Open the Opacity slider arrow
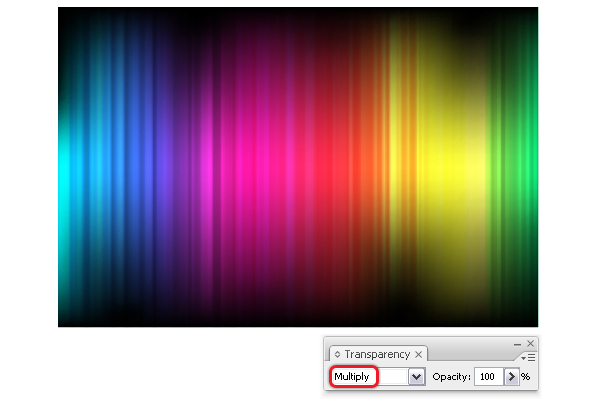The width and height of the screenshot is (600, 400). click(x=512, y=377)
